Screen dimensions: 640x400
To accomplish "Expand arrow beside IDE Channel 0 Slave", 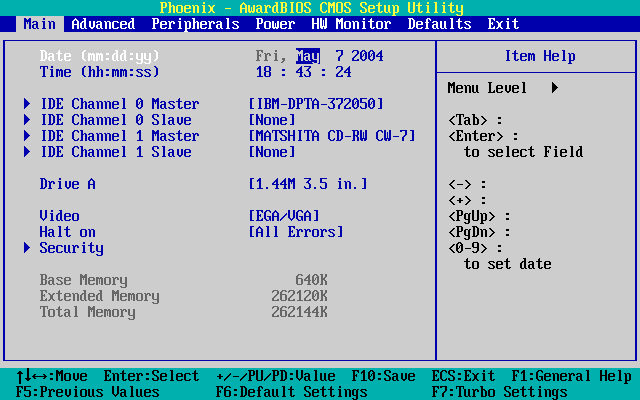I will [27, 120].
